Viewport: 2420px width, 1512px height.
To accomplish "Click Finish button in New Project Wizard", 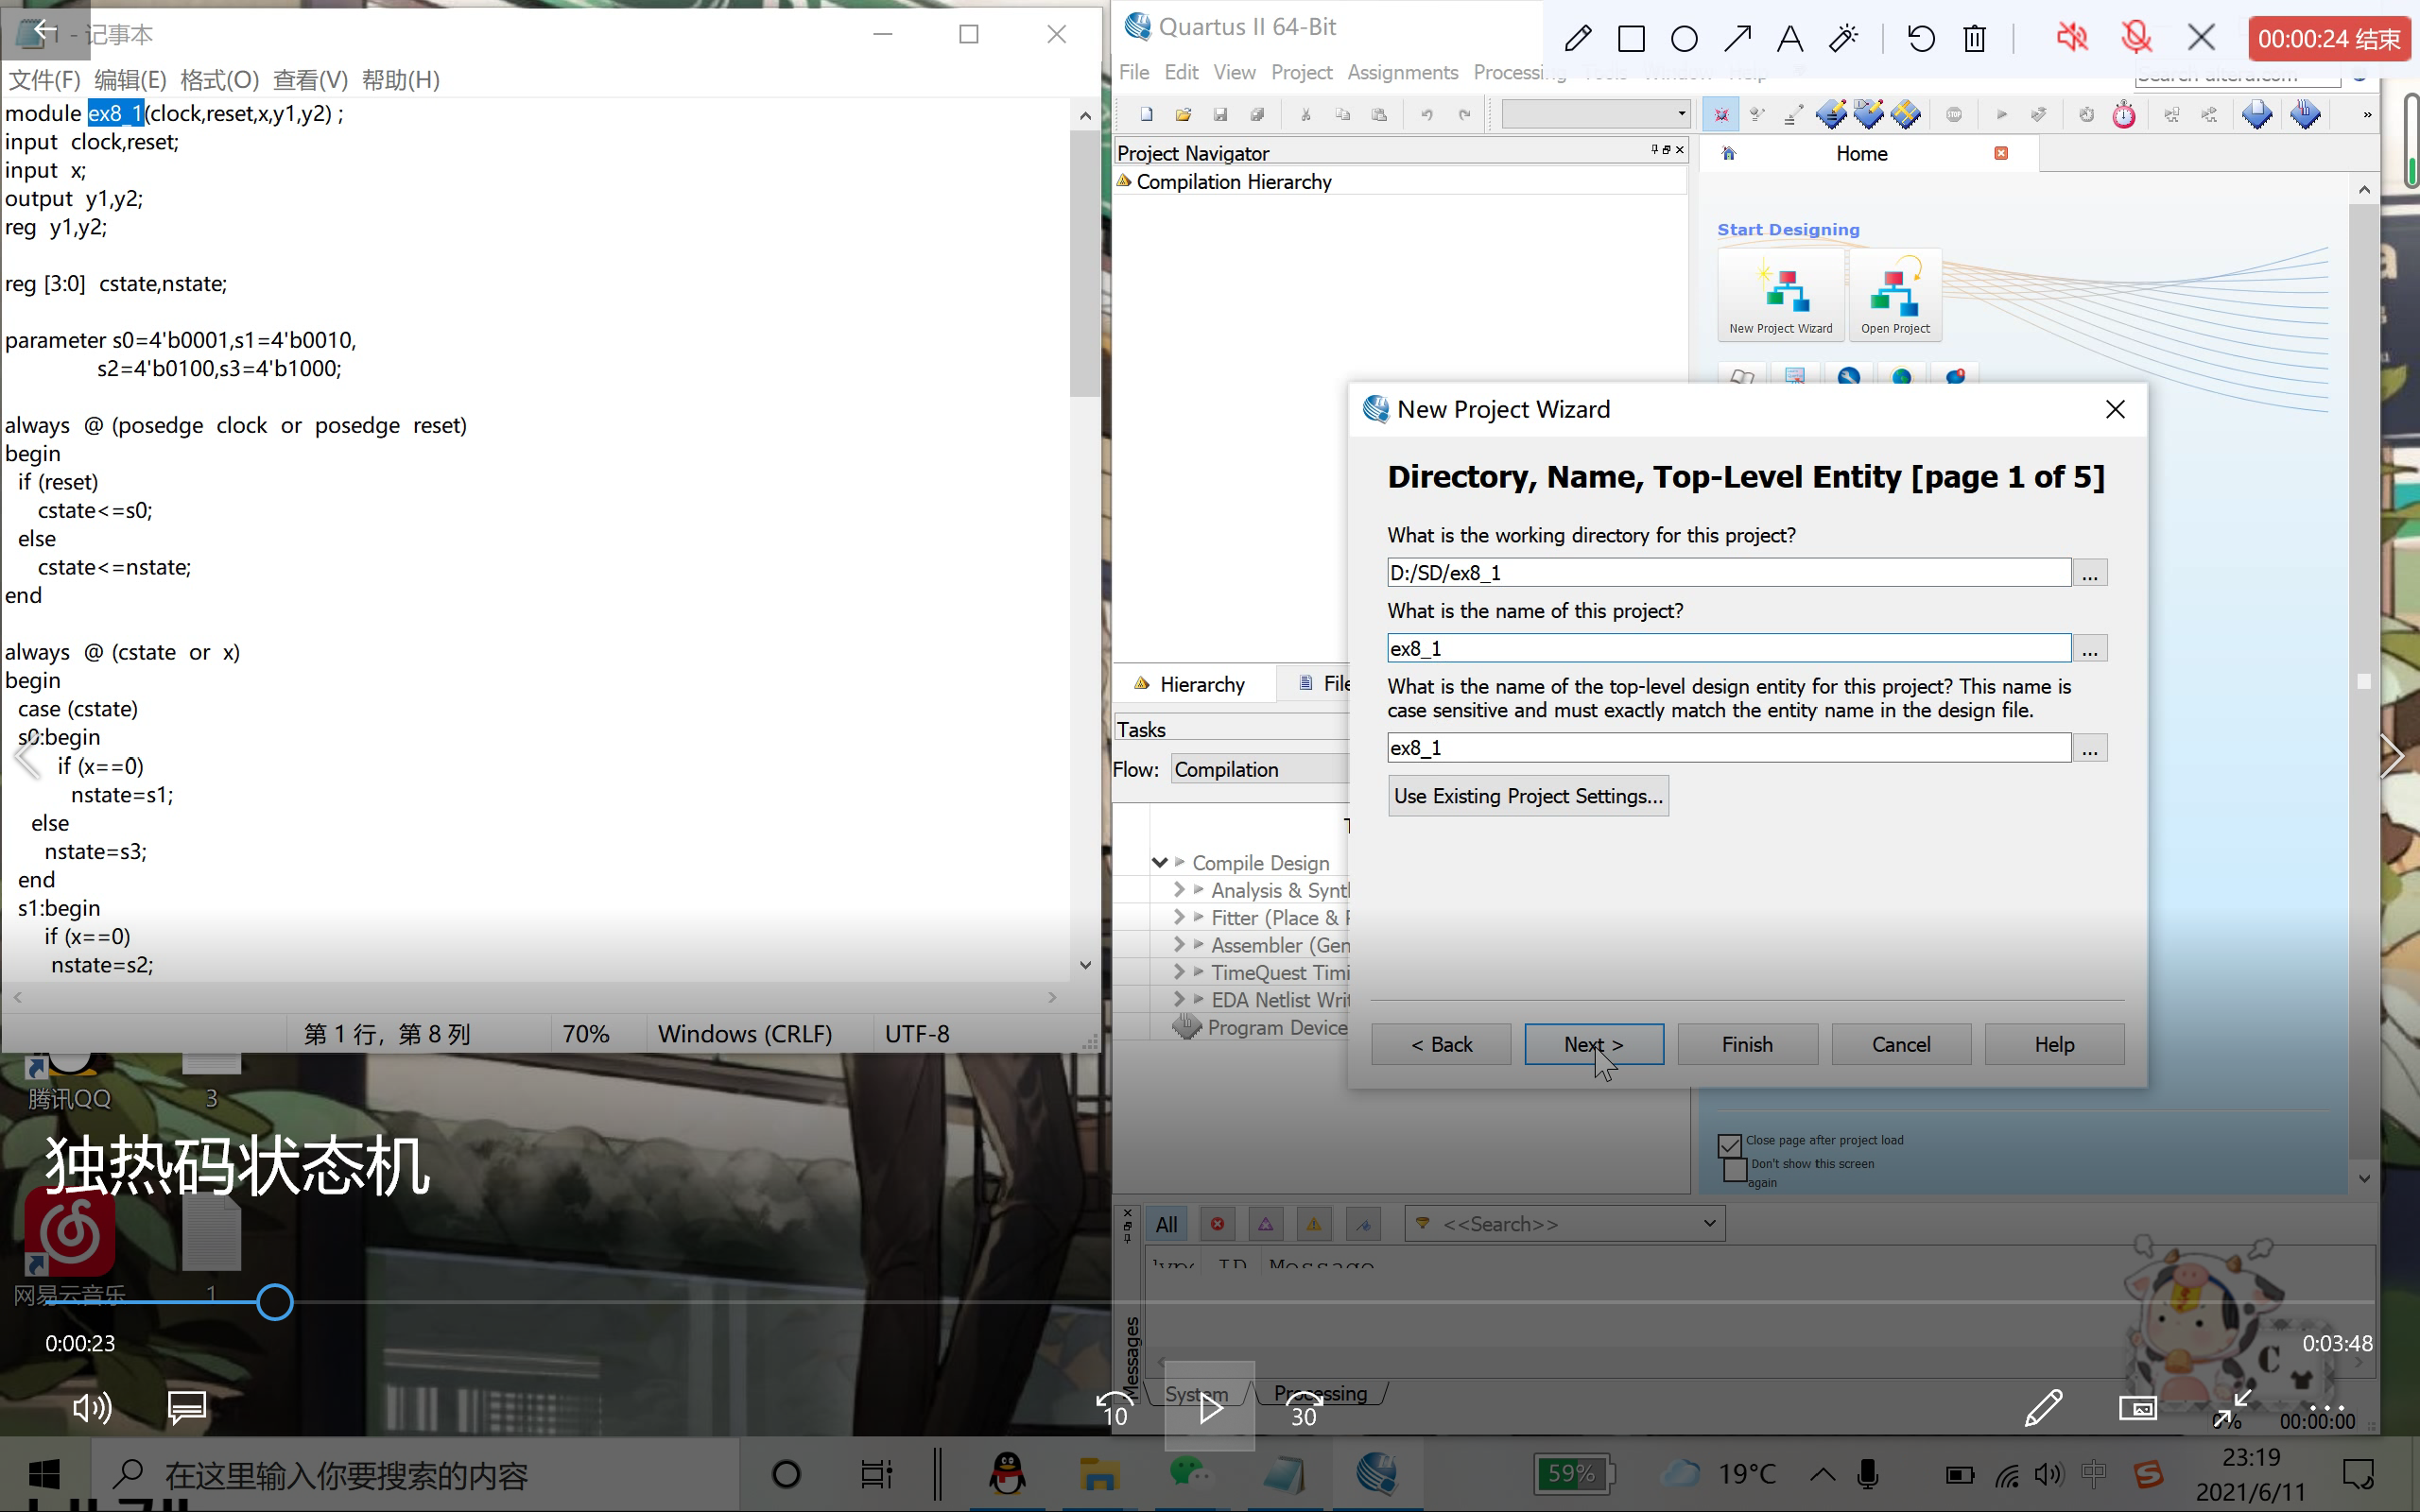I will pos(1747,1044).
